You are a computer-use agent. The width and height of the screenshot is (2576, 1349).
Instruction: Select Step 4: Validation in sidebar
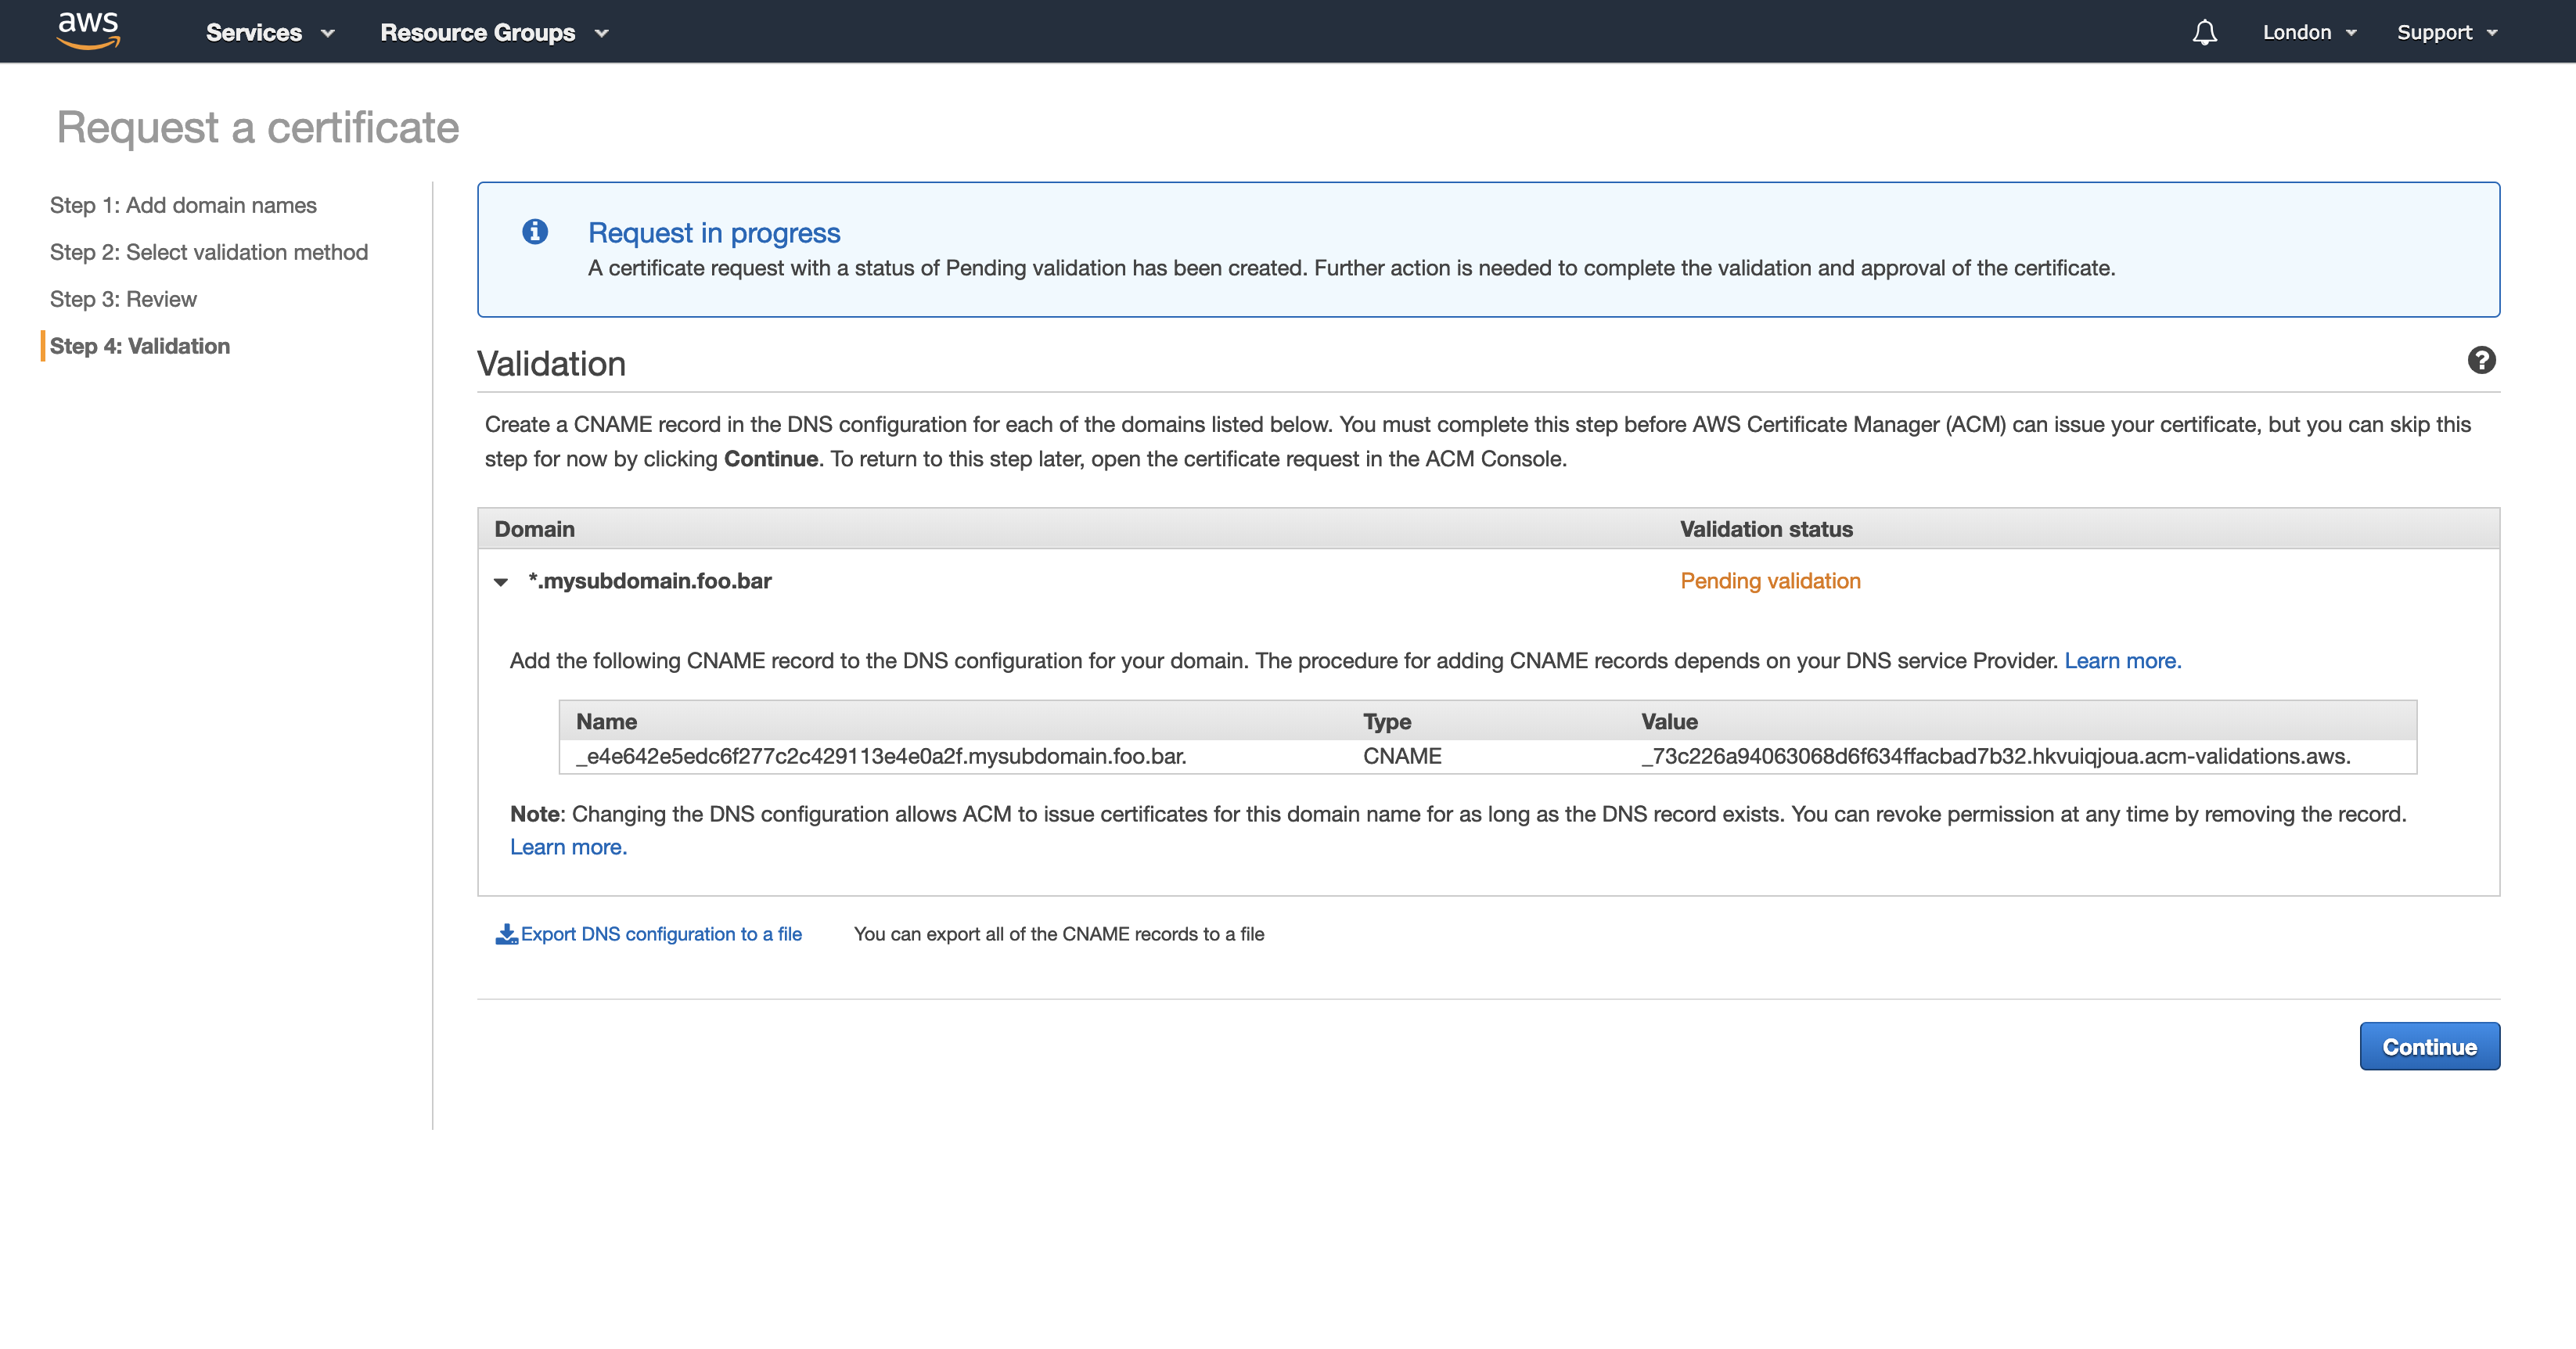coord(140,346)
